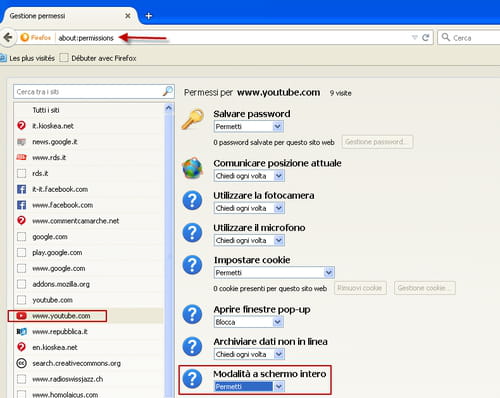Select en.kioskea.net in site list
The width and height of the screenshot is (500, 398).
tap(89, 347)
